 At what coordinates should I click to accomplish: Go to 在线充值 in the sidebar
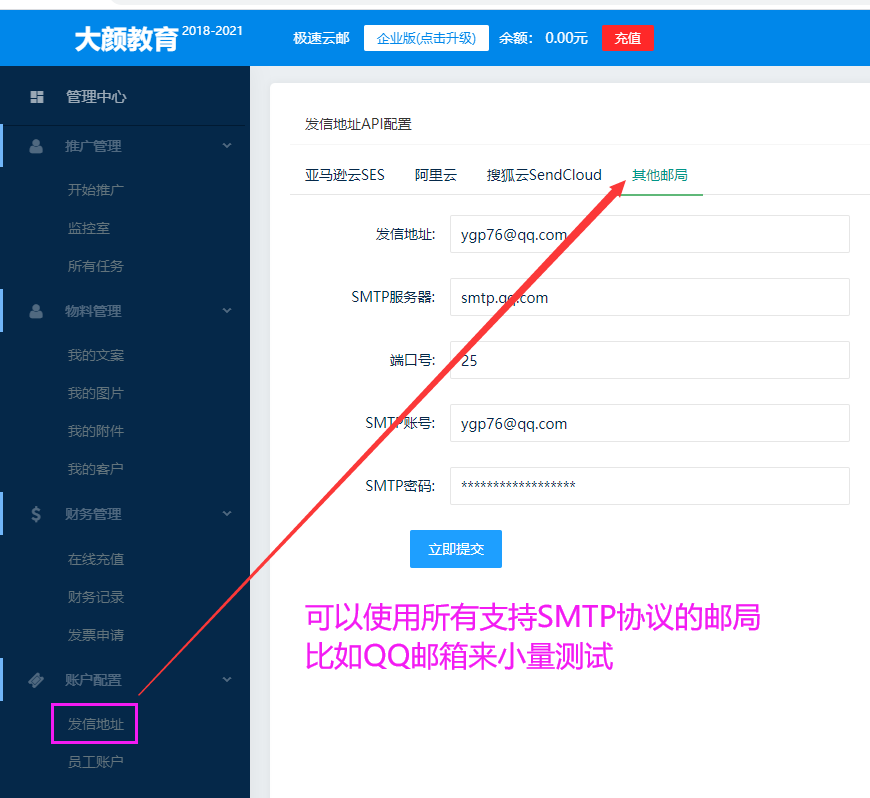pyautogui.click(x=95, y=559)
